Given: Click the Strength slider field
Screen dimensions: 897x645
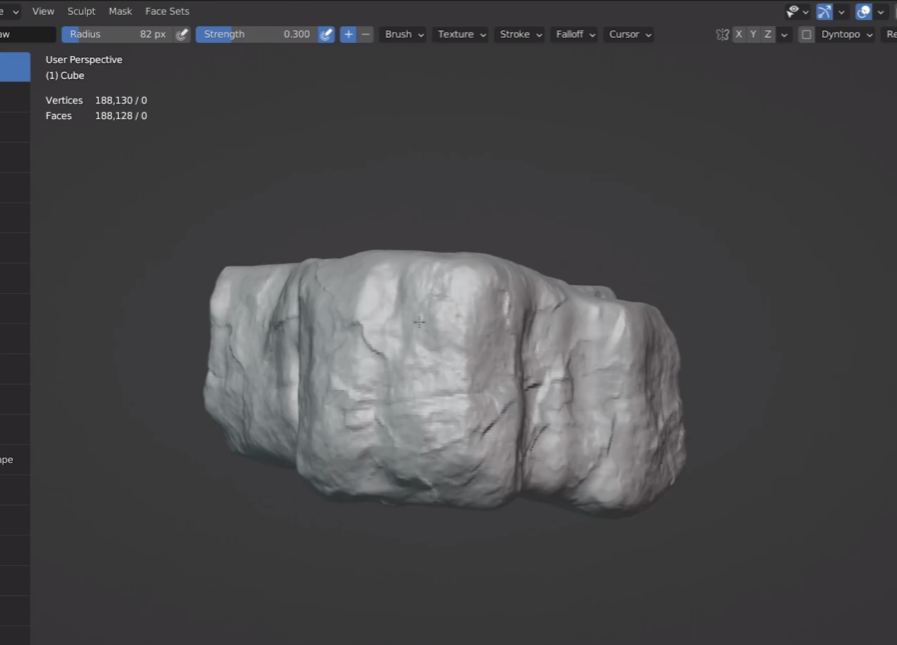Looking at the screenshot, I should [x=257, y=34].
